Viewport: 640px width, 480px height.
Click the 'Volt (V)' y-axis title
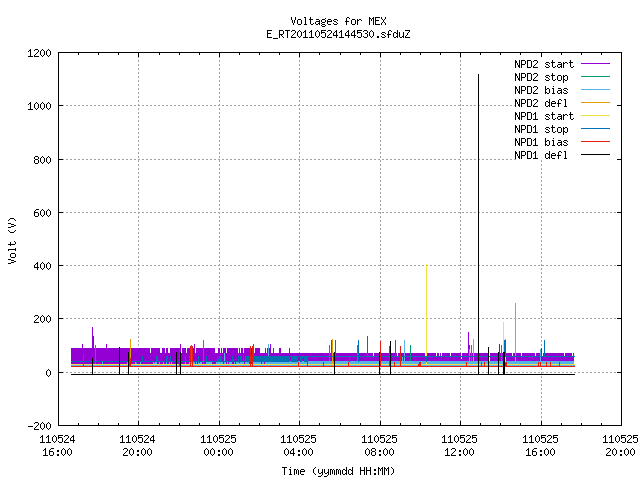pos(13,240)
